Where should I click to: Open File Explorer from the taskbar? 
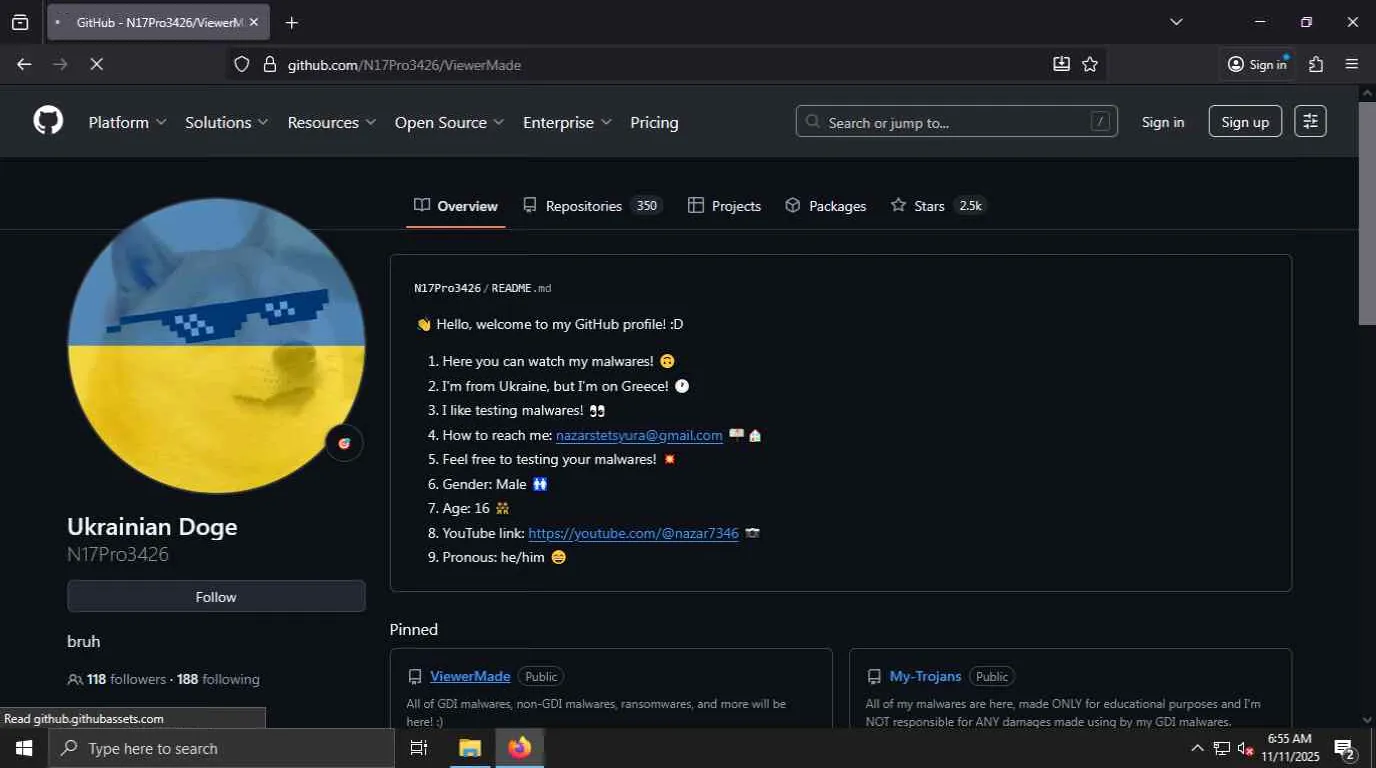[x=470, y=748]
